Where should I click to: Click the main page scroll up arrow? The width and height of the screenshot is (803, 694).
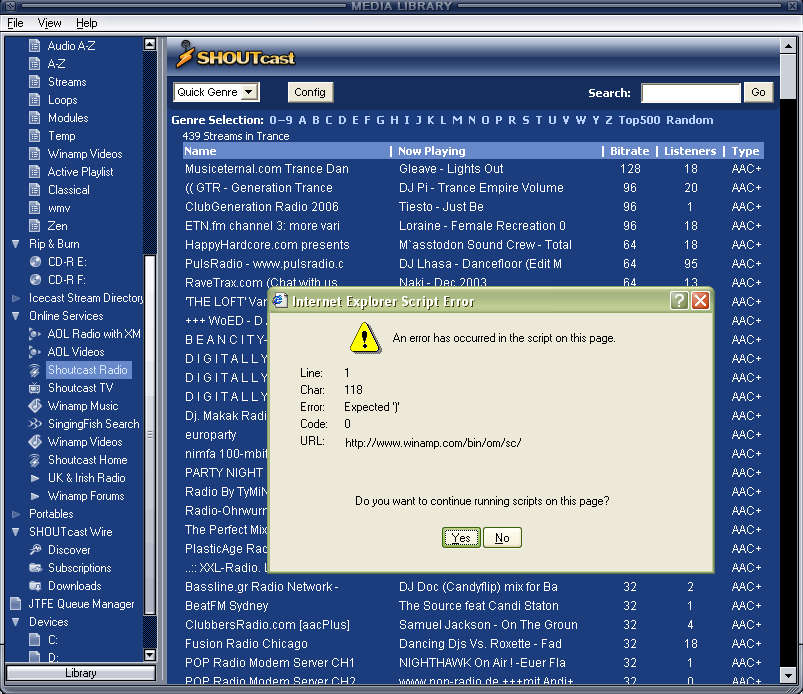click(788, 46)
